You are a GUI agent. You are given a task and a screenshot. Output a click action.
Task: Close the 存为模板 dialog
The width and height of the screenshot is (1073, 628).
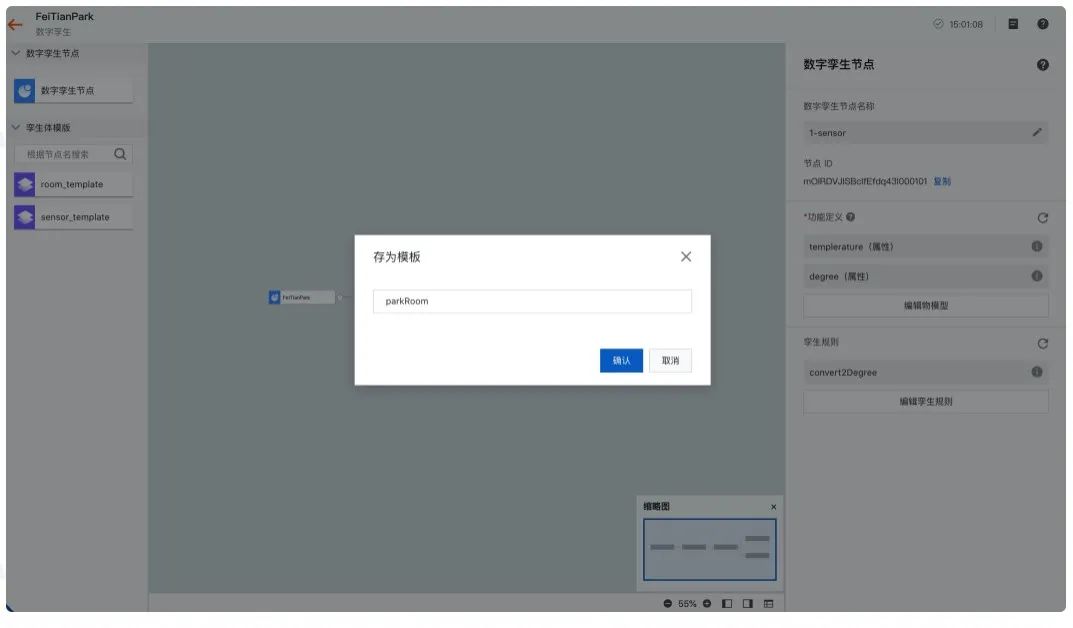(x=686, y=257)
